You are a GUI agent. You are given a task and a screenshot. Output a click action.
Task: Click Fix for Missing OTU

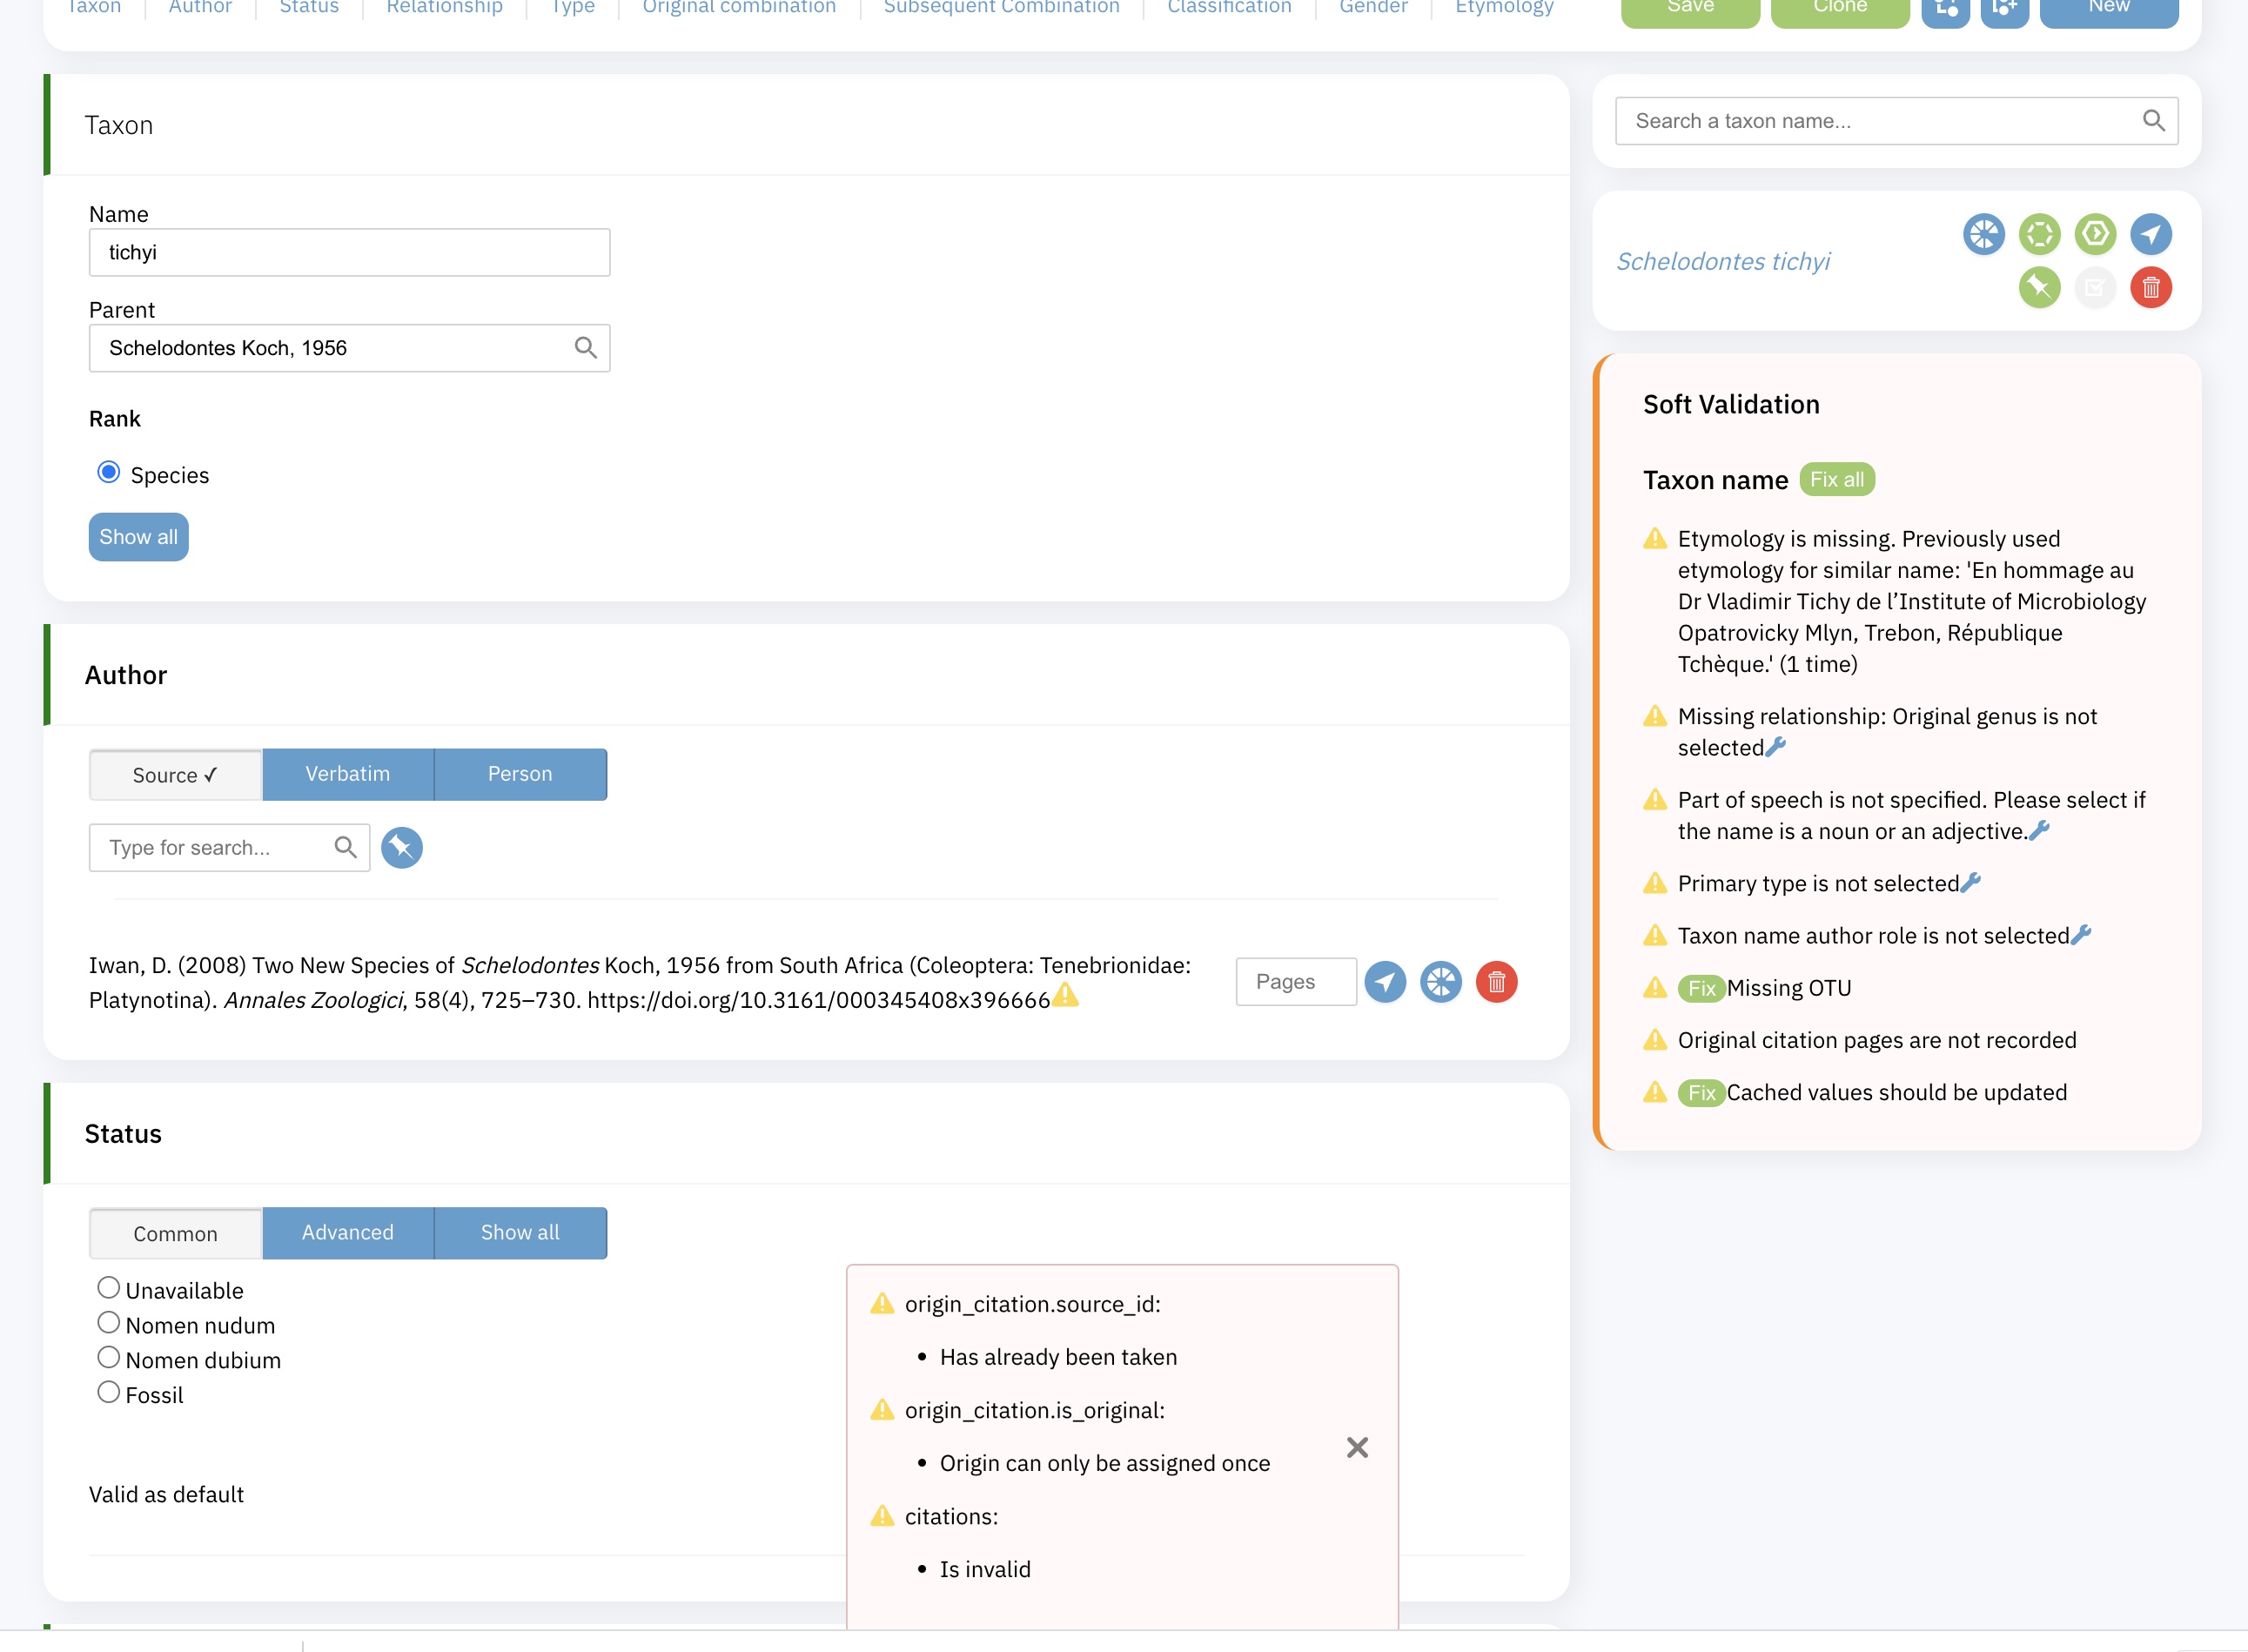[x=1702, y=988]
